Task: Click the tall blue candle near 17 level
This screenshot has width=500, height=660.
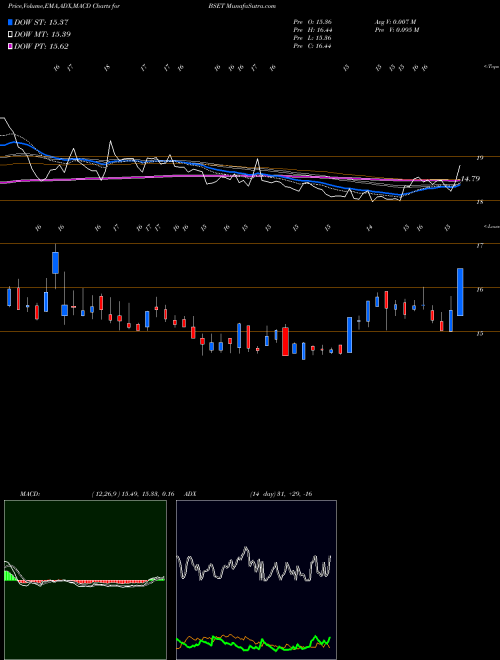Action: 56,263
